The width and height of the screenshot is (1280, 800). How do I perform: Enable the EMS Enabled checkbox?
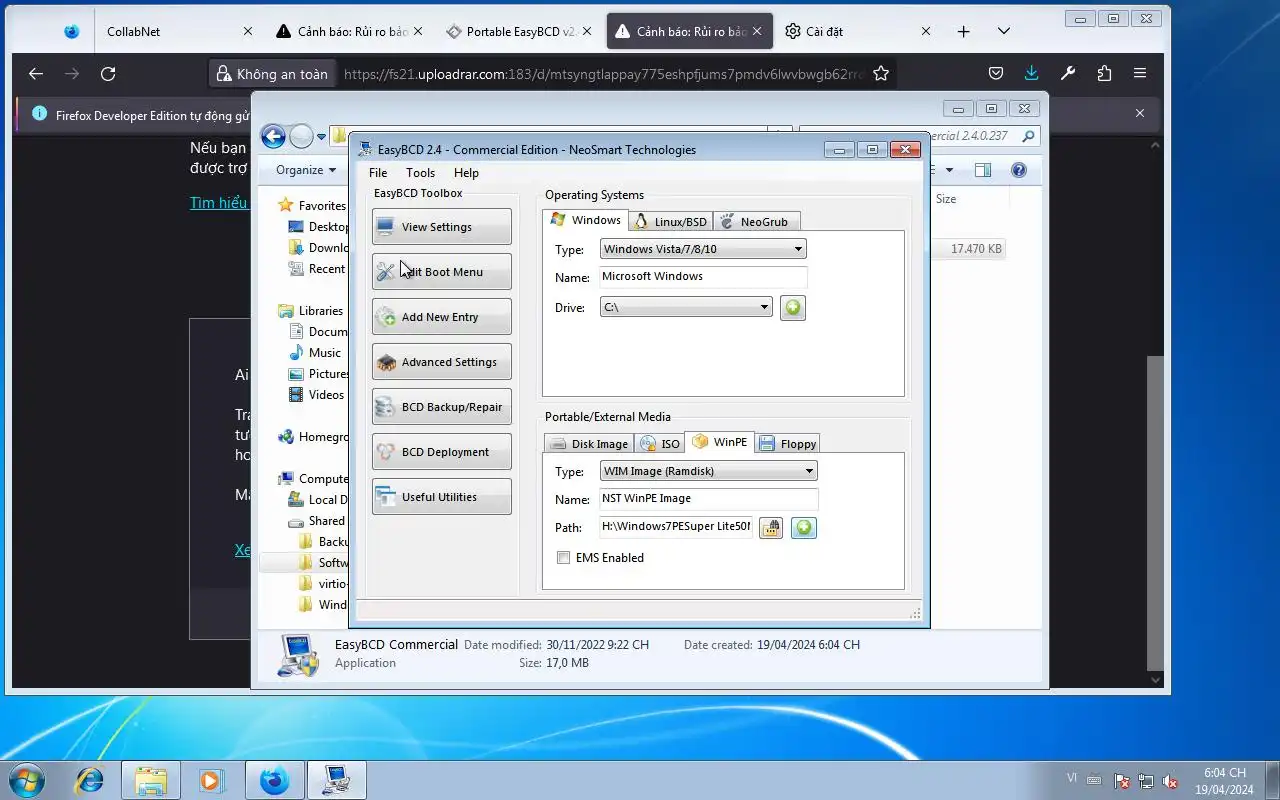coord(564,558)
